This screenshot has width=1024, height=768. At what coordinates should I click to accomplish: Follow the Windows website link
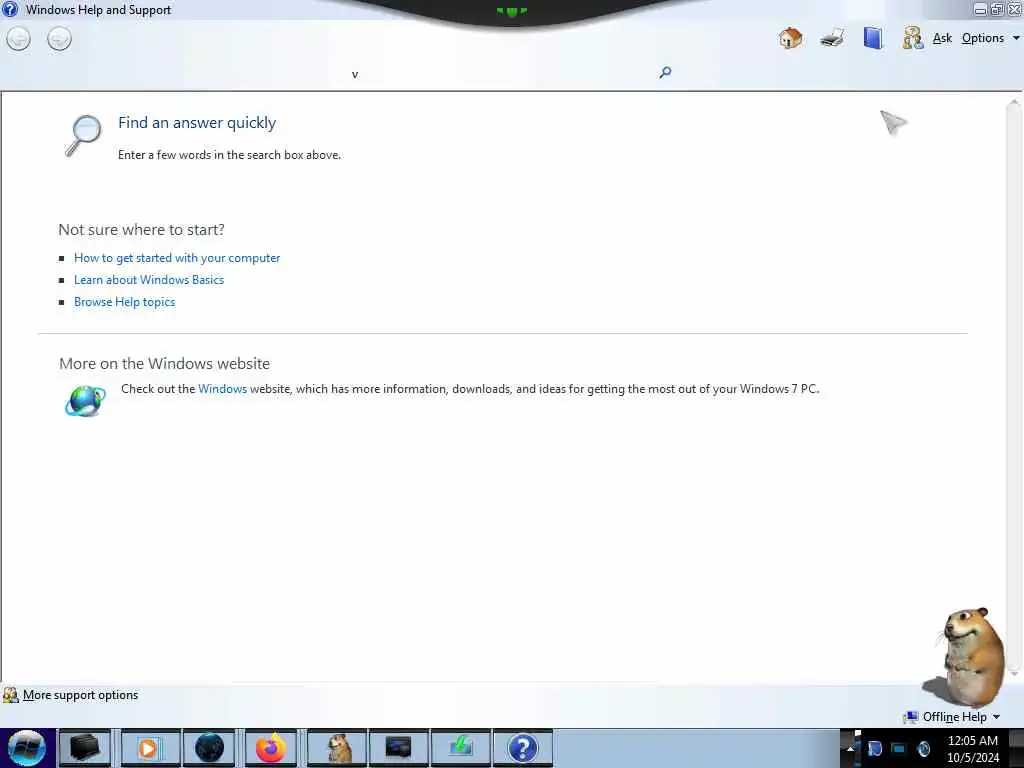point(222,389)
